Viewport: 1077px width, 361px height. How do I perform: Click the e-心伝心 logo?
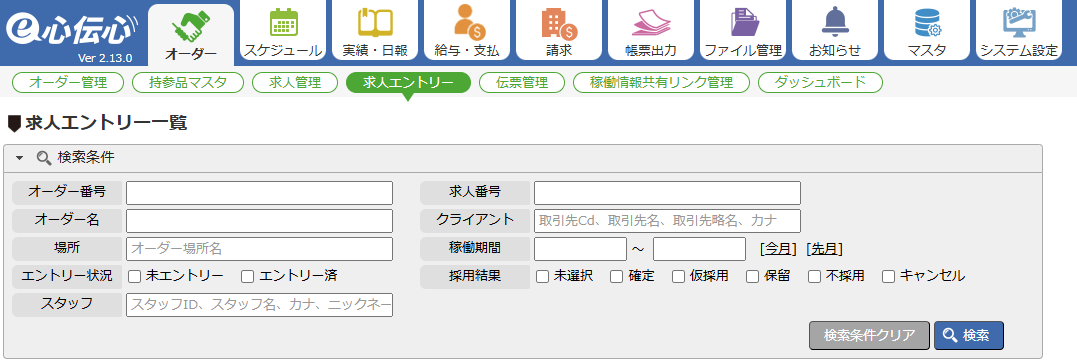(x=72, y=29)
